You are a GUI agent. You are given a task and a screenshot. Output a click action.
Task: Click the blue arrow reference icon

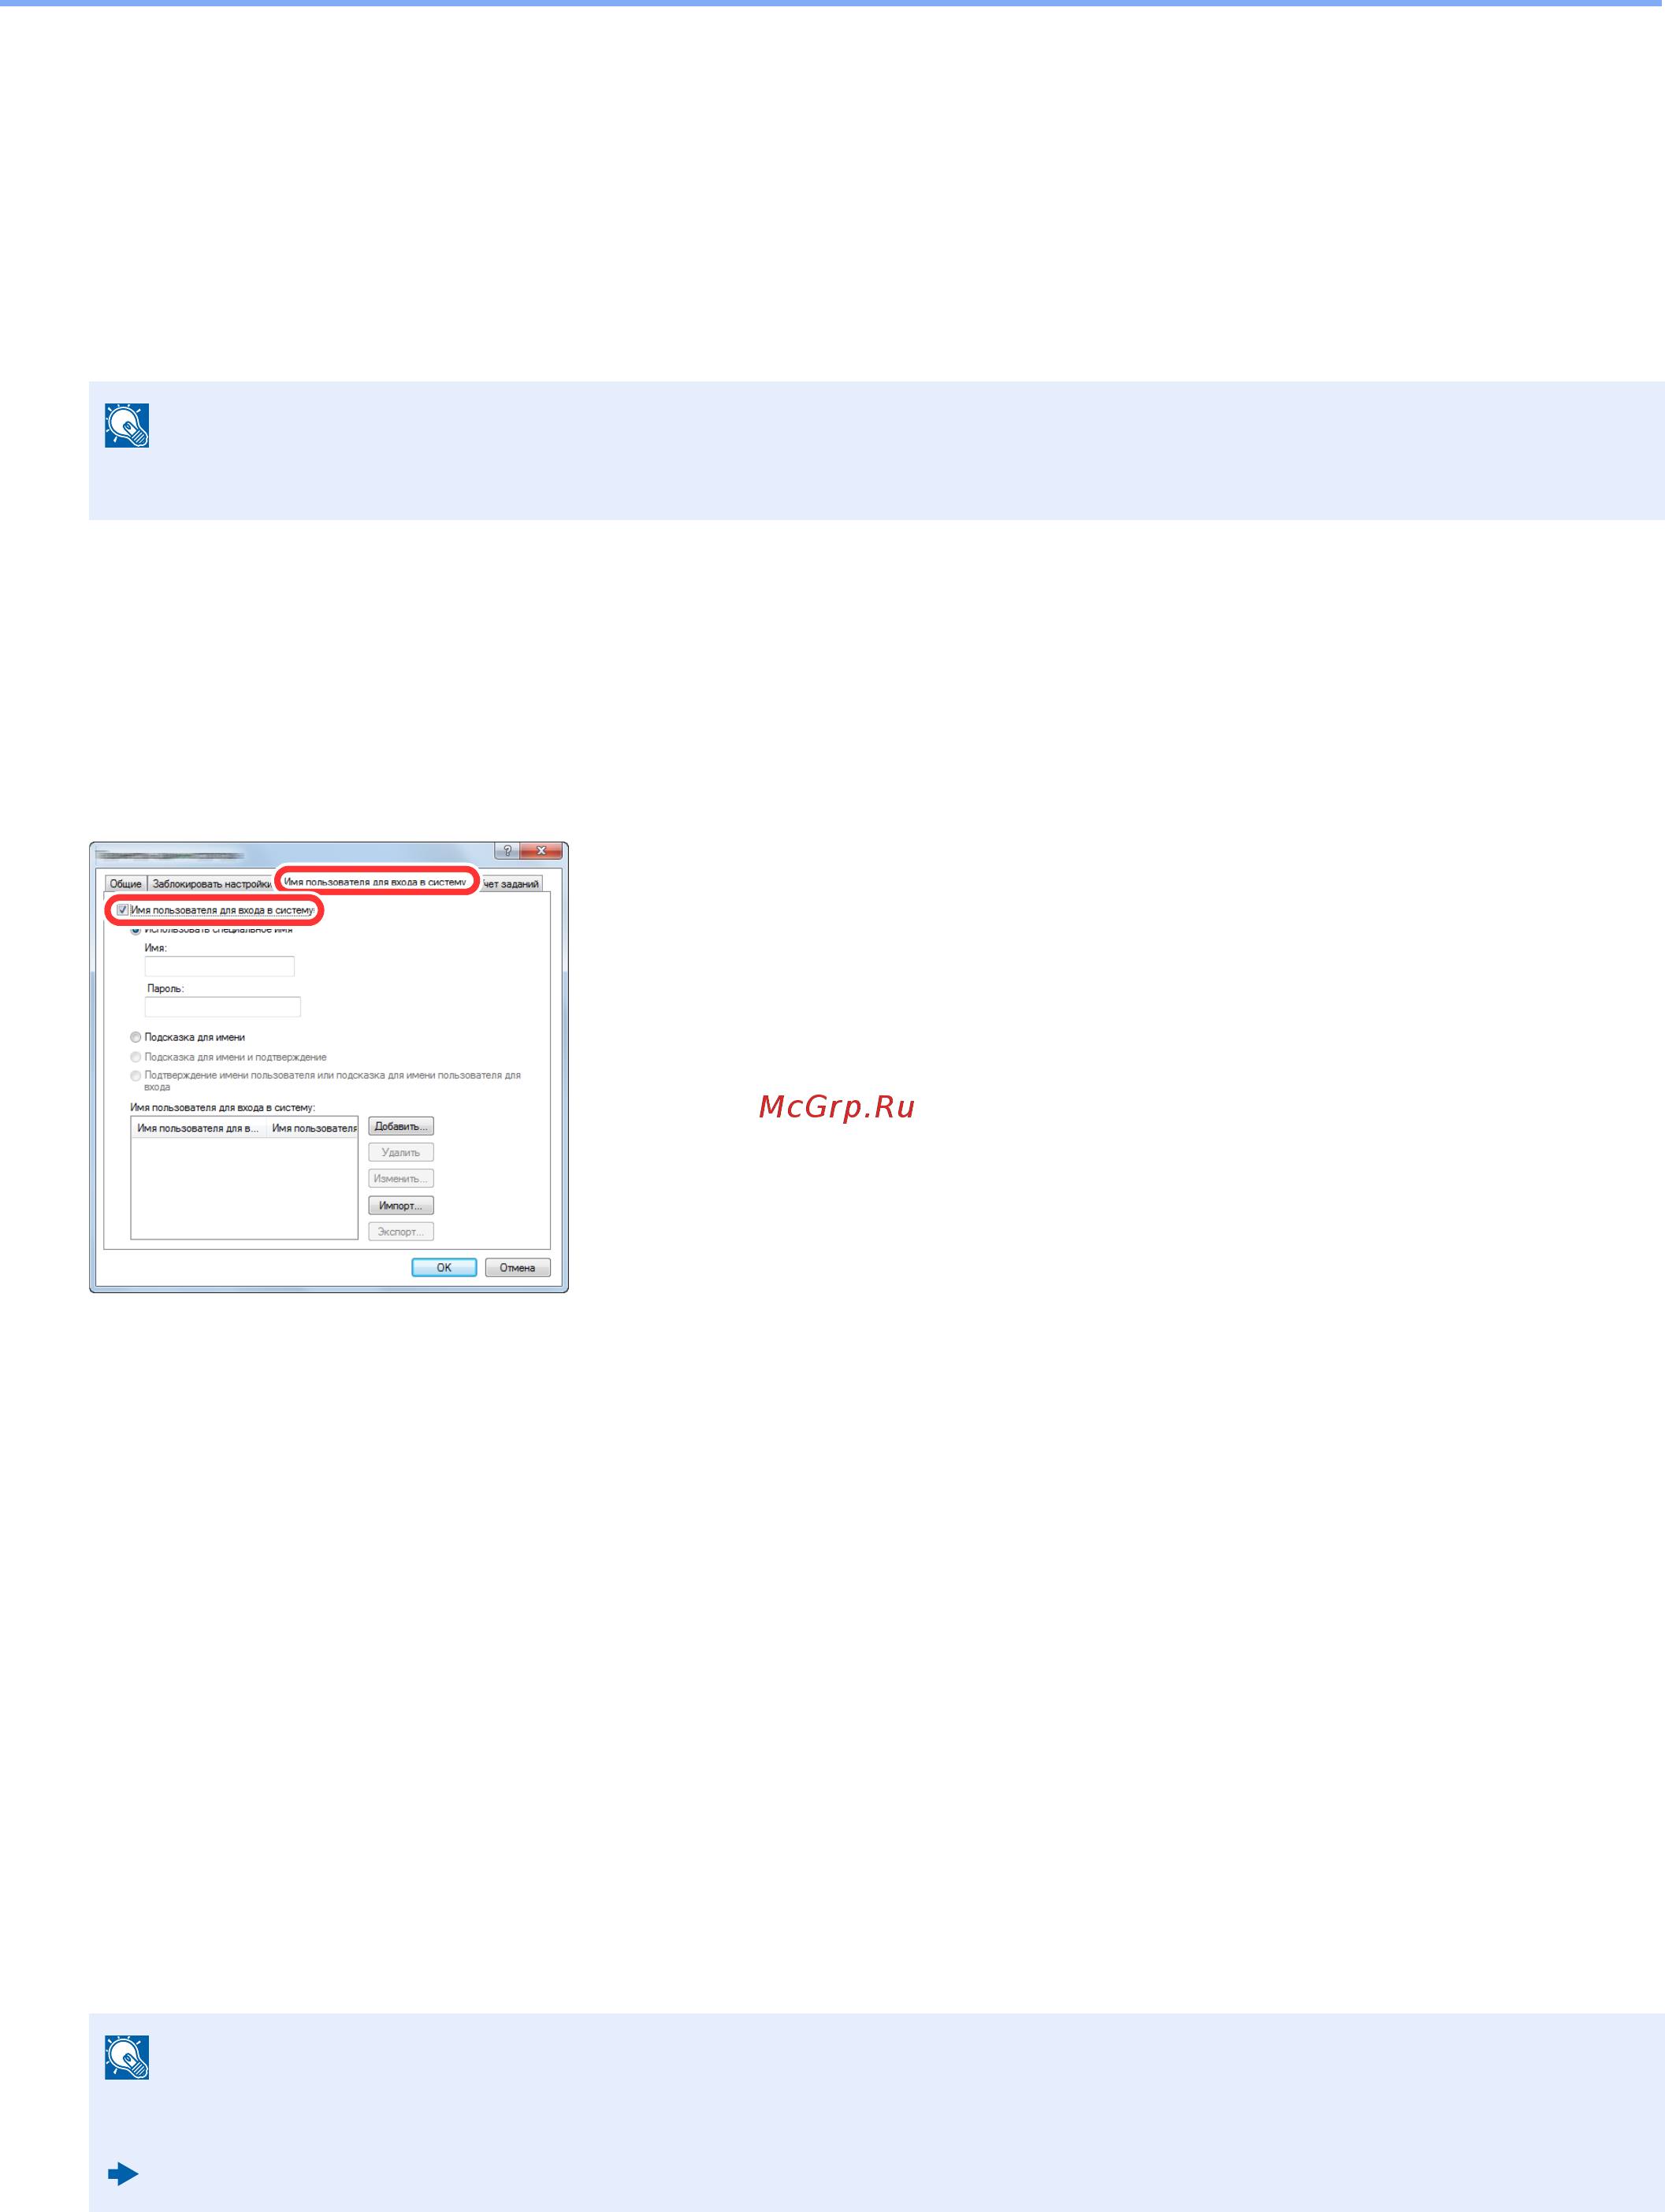(x=123, y=2174)
